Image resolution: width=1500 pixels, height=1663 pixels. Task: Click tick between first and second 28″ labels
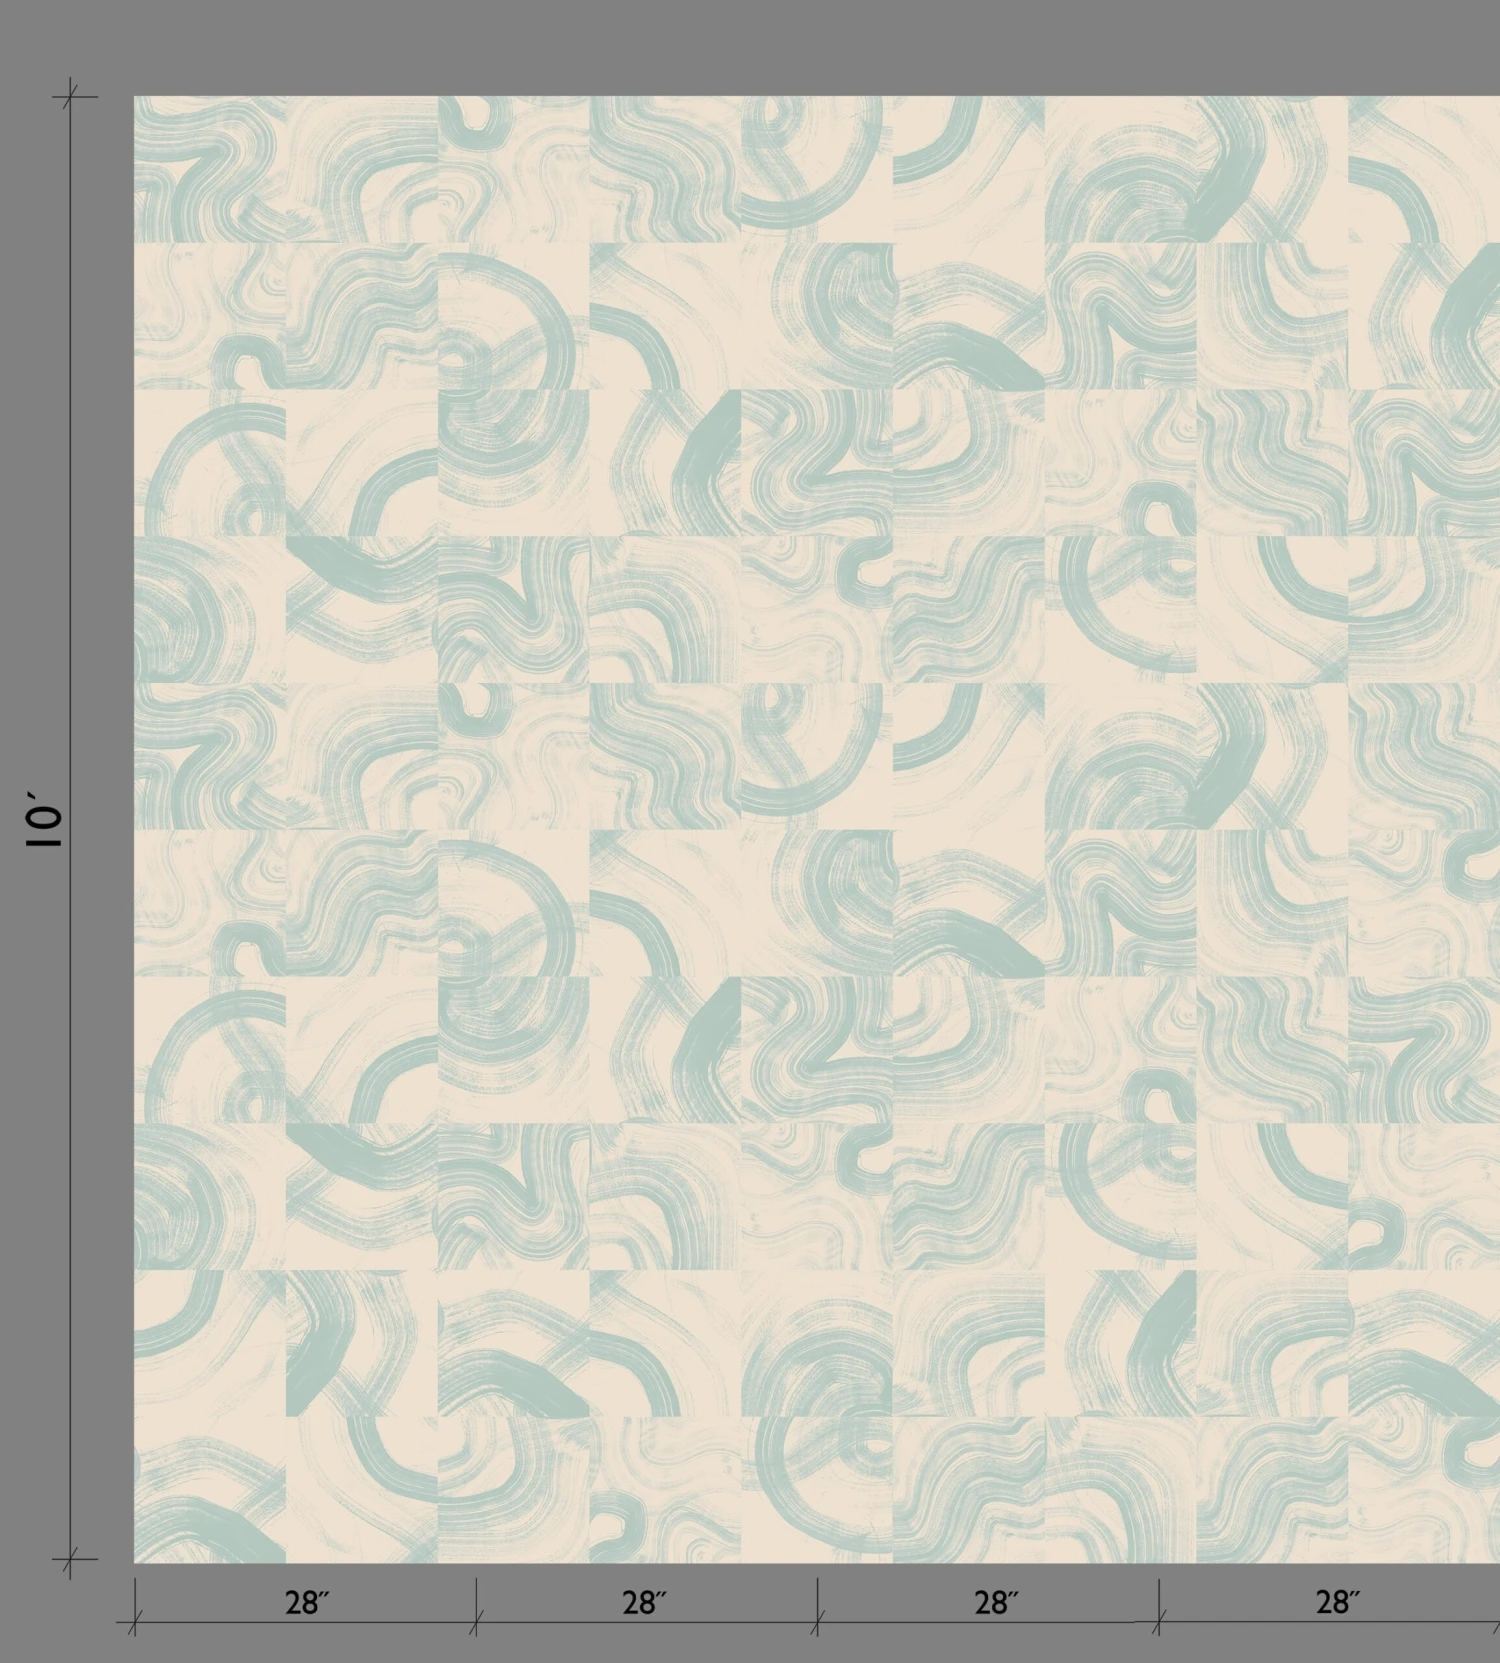pos(476,1623)
